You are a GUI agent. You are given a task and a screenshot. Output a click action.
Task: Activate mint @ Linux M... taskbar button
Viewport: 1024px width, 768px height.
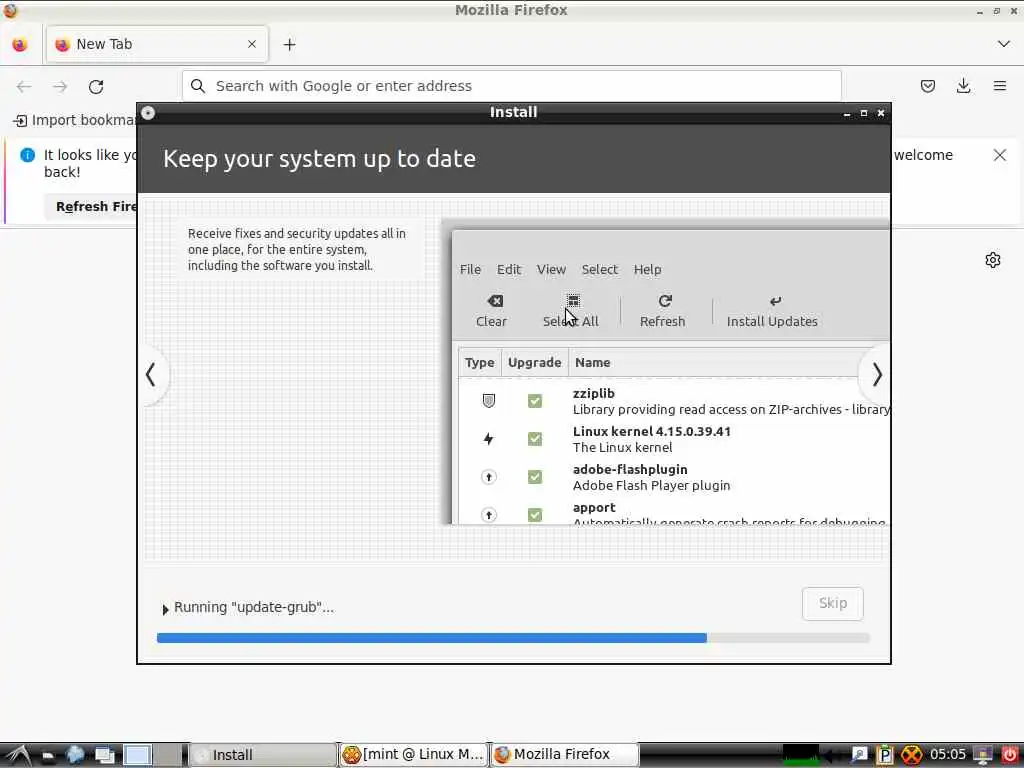click(x=414, y=755)
